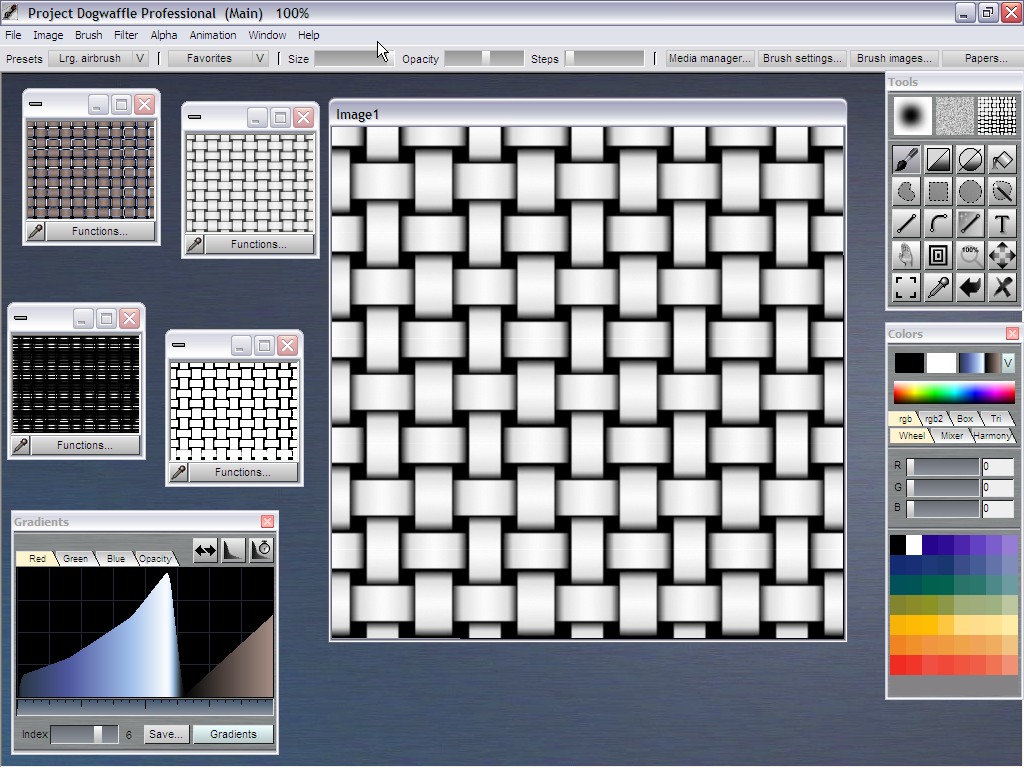Pick the Text tool marked T
1024x768 pixels.
click(1001, 224)
